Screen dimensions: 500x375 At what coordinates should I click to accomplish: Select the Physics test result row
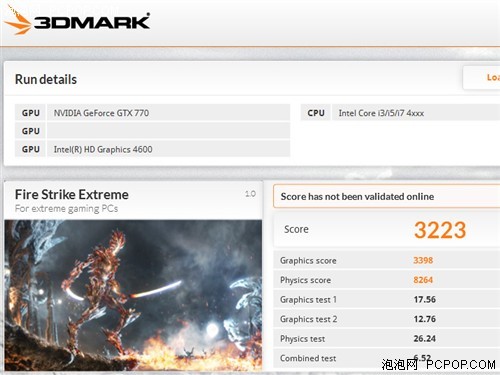point(387,339)
